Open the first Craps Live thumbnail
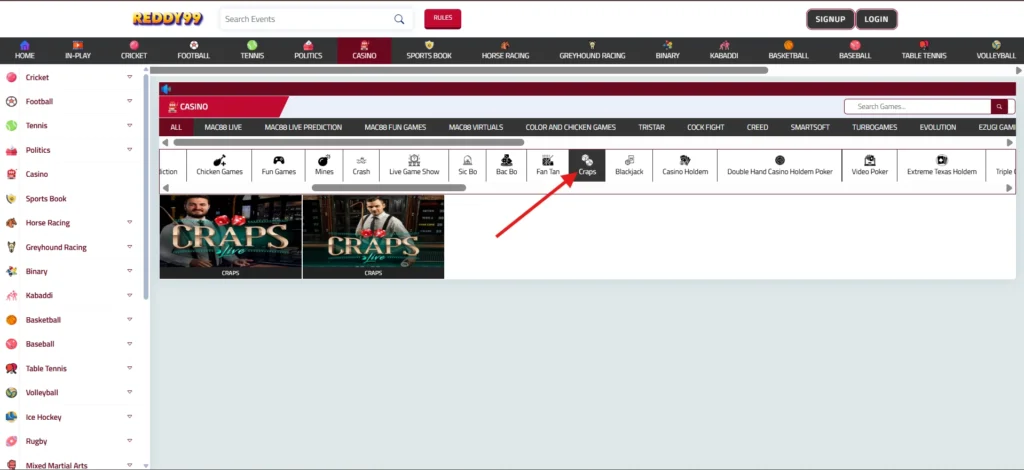This screenshot has height=470, width=1024. [230, 236]
